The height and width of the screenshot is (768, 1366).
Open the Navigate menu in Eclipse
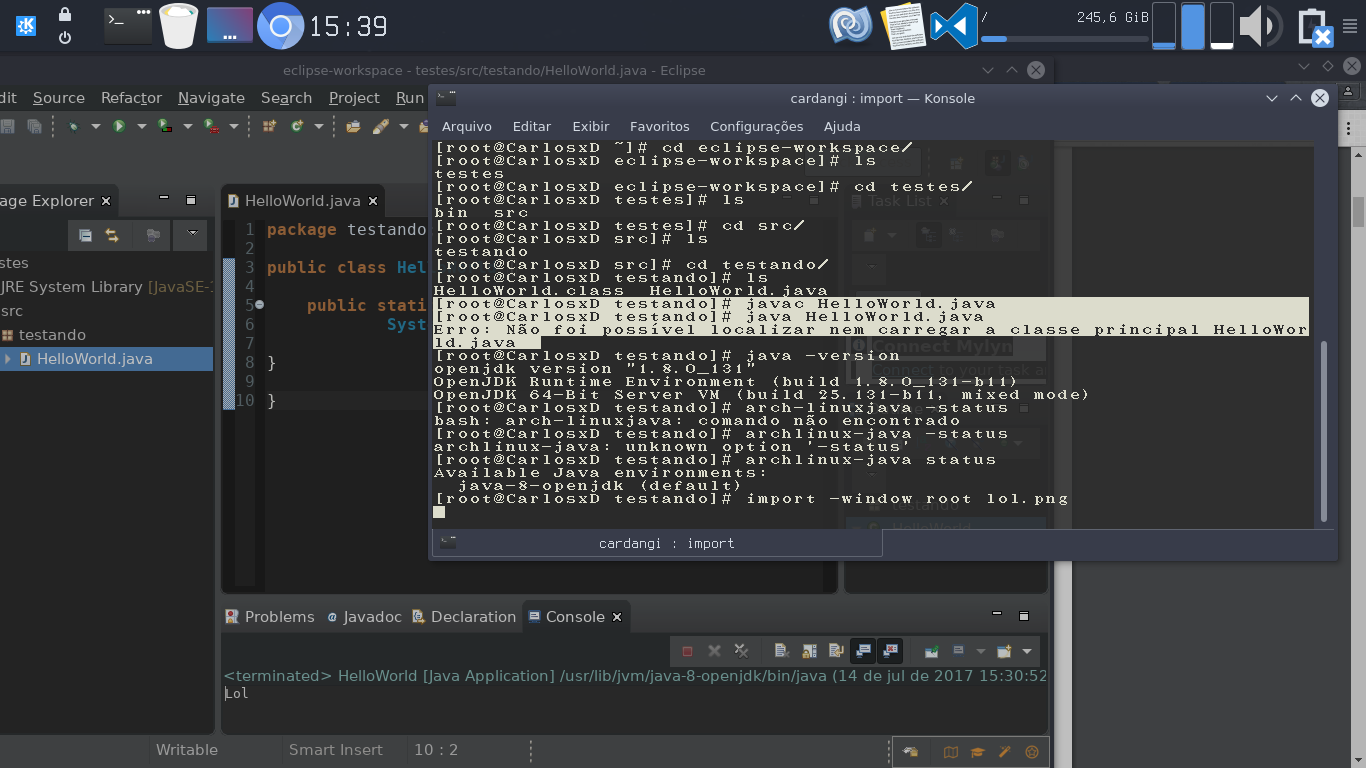tap(211, 98)
